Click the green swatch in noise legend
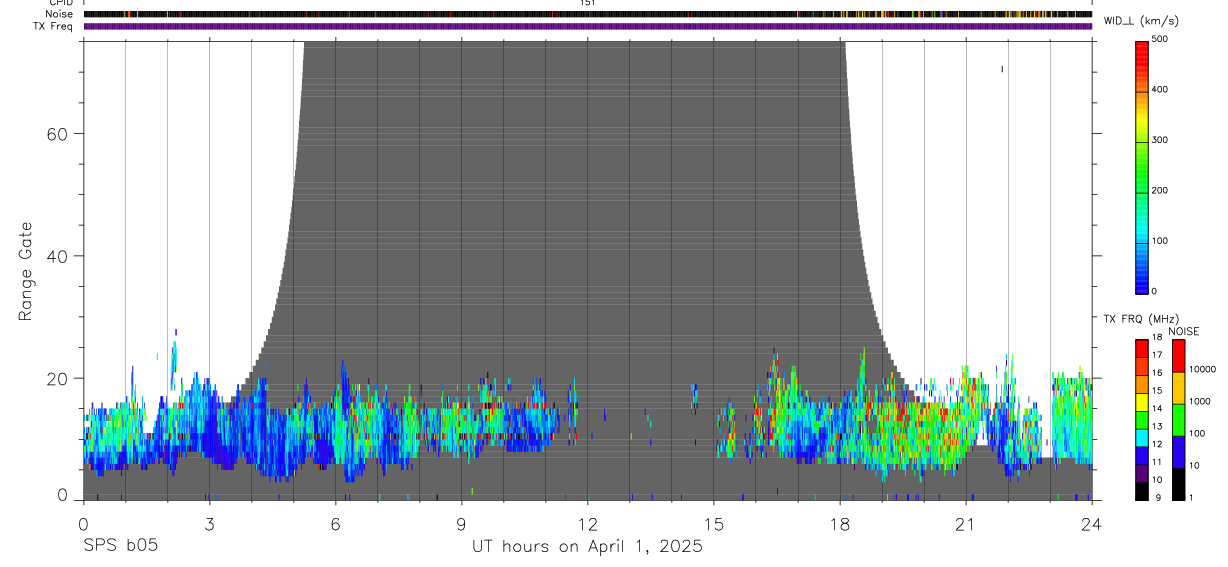1228x567 pixels. pyautogui.click(x=1178, y=419)
